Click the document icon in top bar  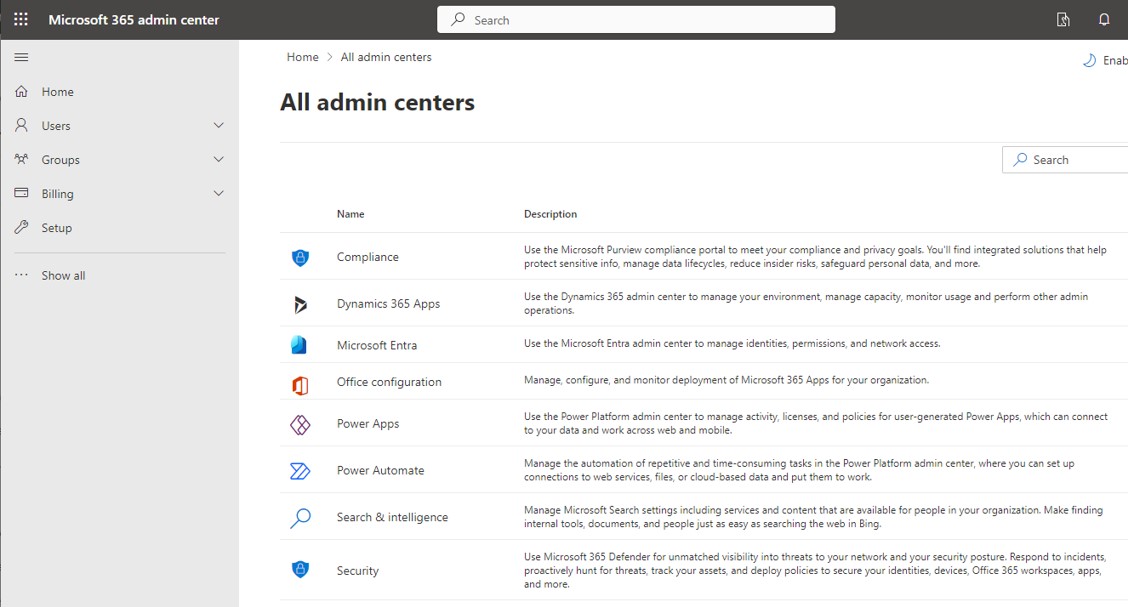(x=1063, y=20)
